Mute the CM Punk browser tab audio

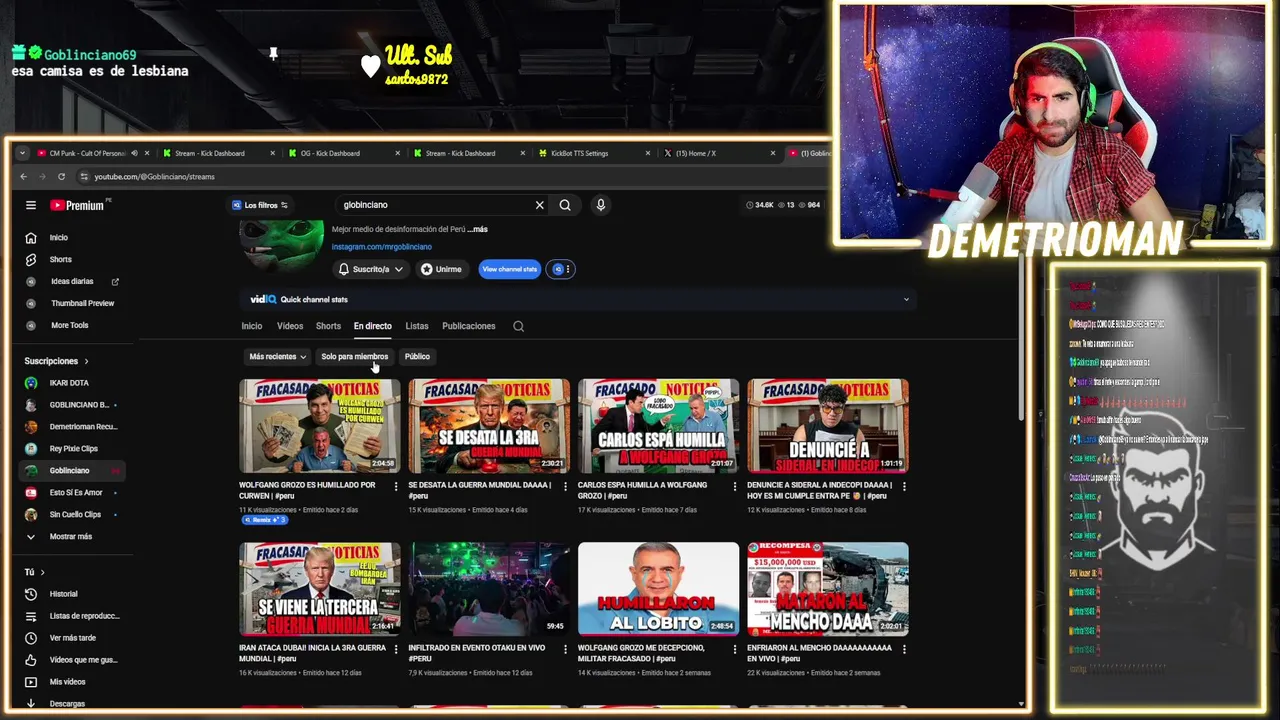click(134, 153)
